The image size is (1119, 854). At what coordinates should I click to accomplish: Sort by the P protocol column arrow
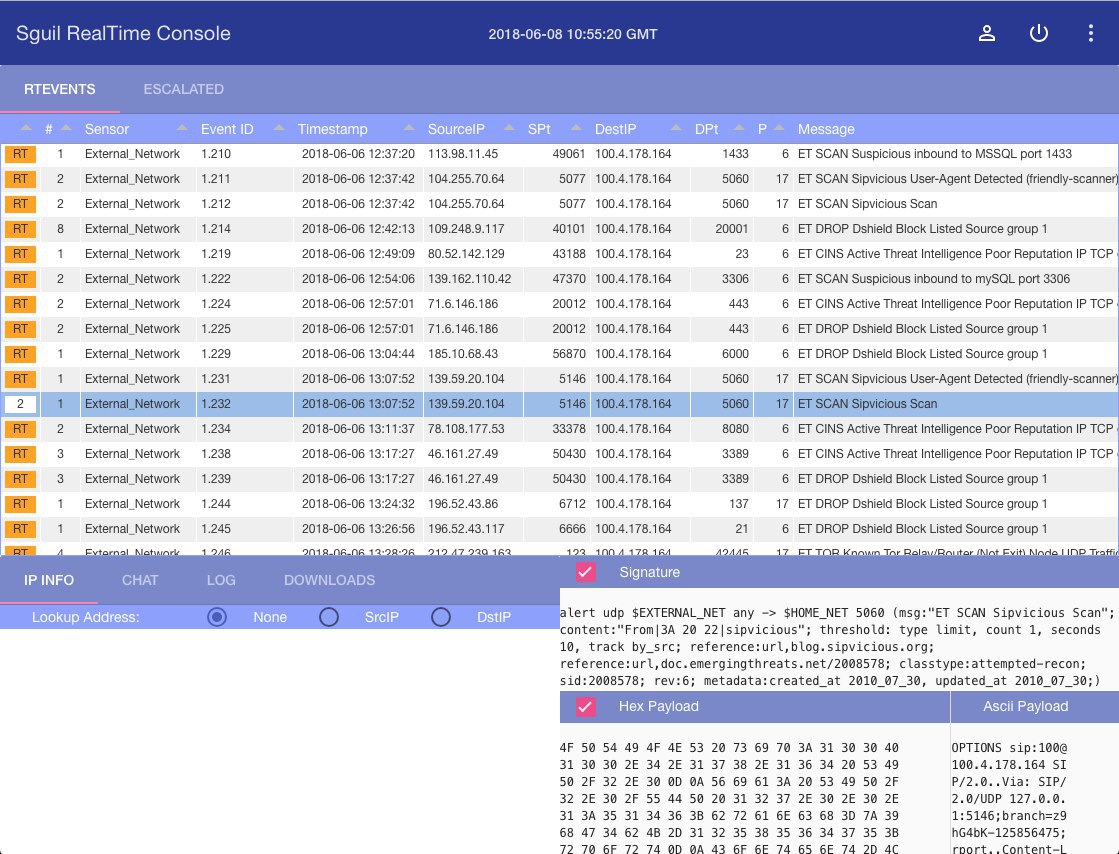[x=779, y=128]
